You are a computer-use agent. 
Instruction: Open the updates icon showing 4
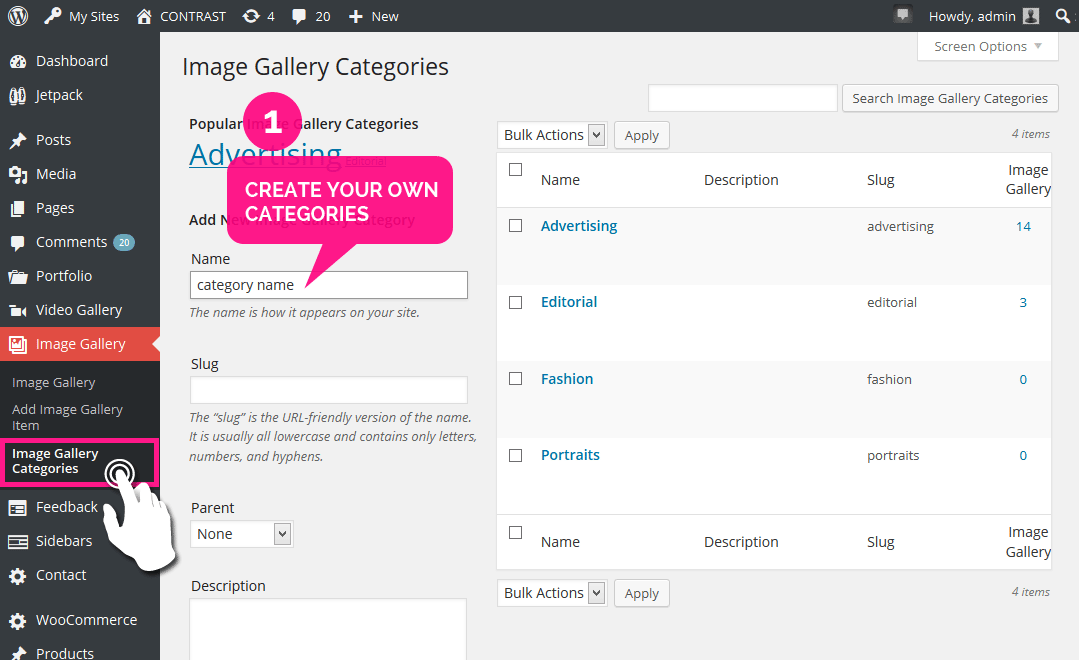258,16
